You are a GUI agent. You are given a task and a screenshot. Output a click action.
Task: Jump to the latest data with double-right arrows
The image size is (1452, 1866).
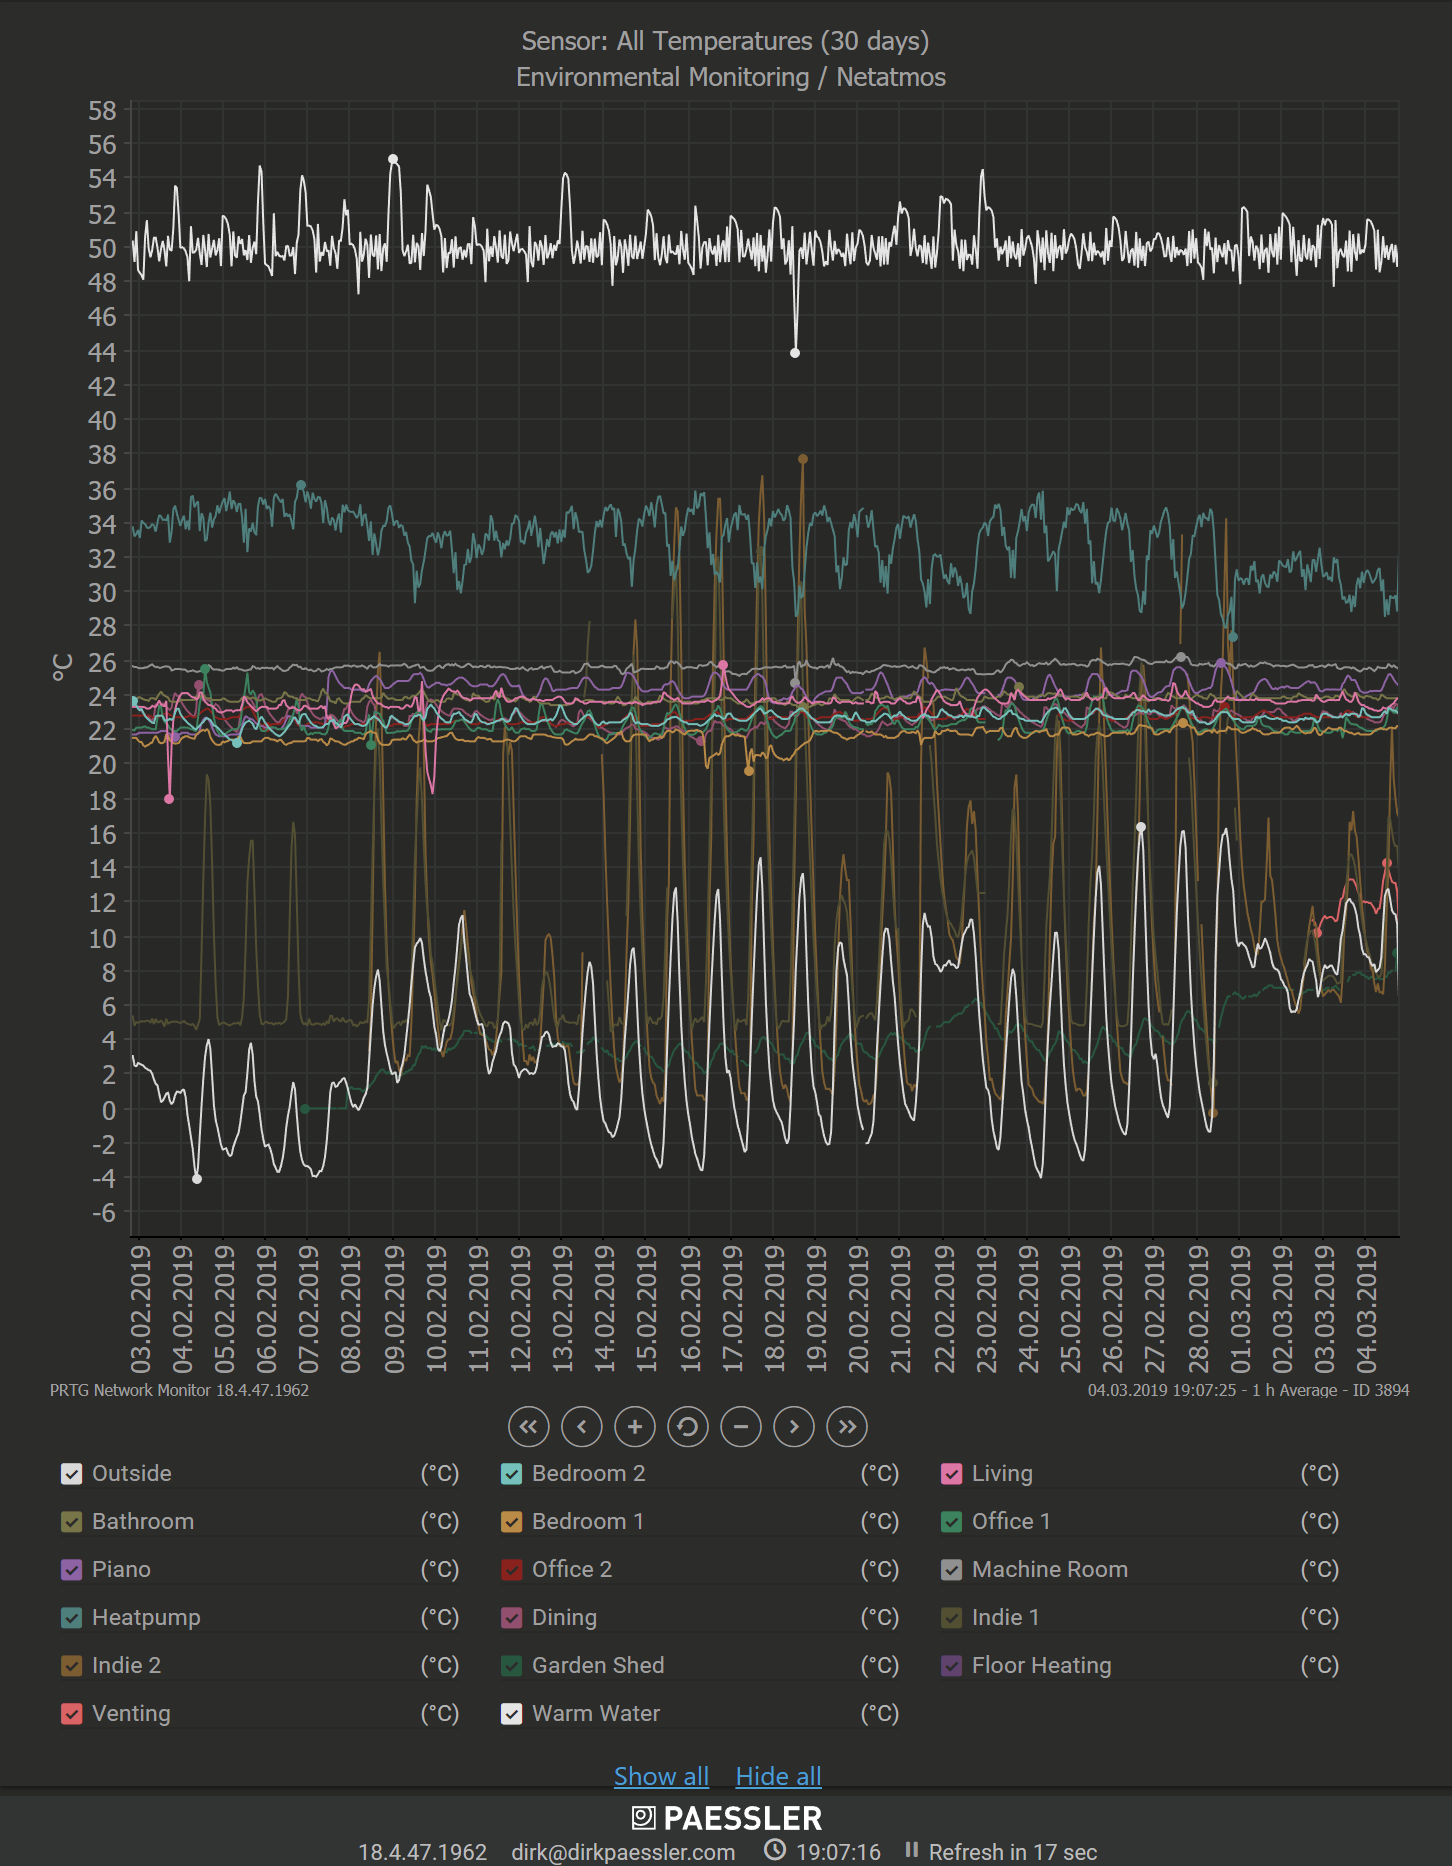tap(847, 1426)
